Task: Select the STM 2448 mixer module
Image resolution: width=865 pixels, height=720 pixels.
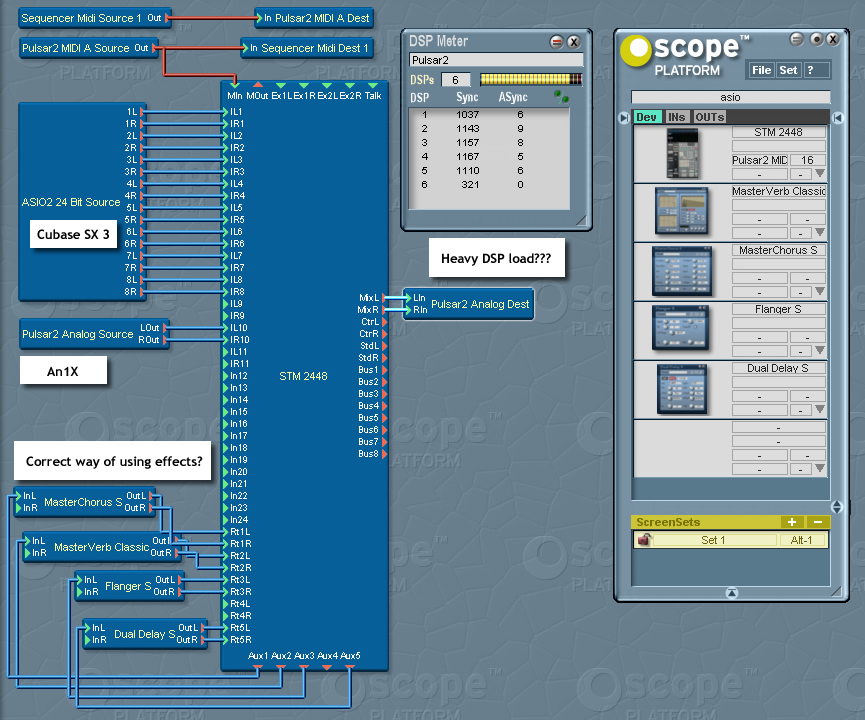Action: 303,376
